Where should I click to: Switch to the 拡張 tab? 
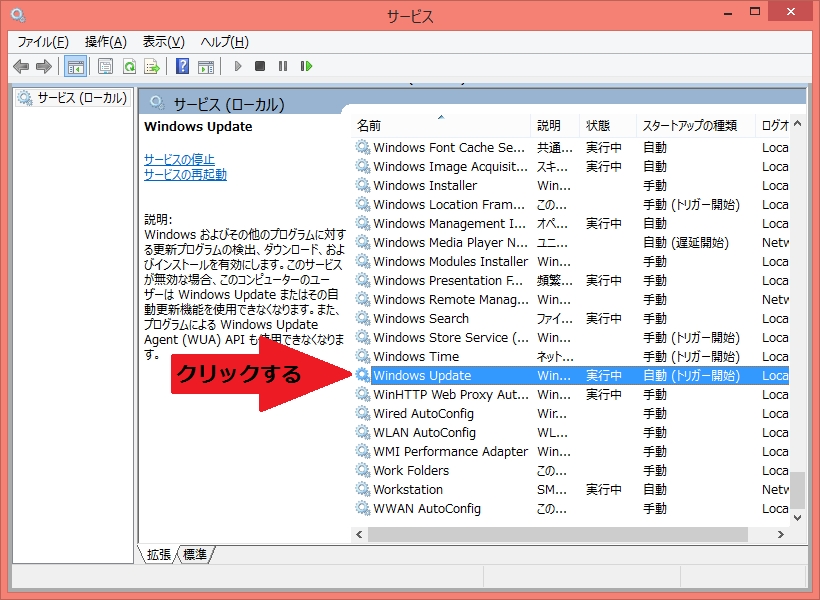pyautogui.click(x=158, y=554)
